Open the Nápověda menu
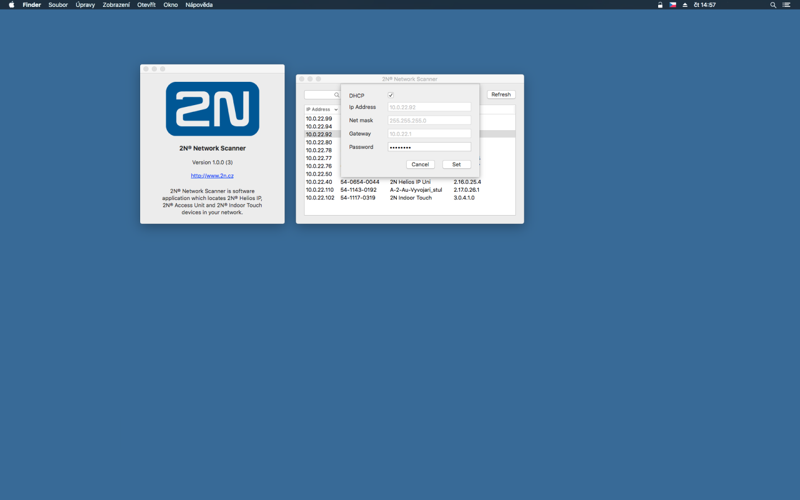Screen dimensions: 800x500 (x=199, y=5)
